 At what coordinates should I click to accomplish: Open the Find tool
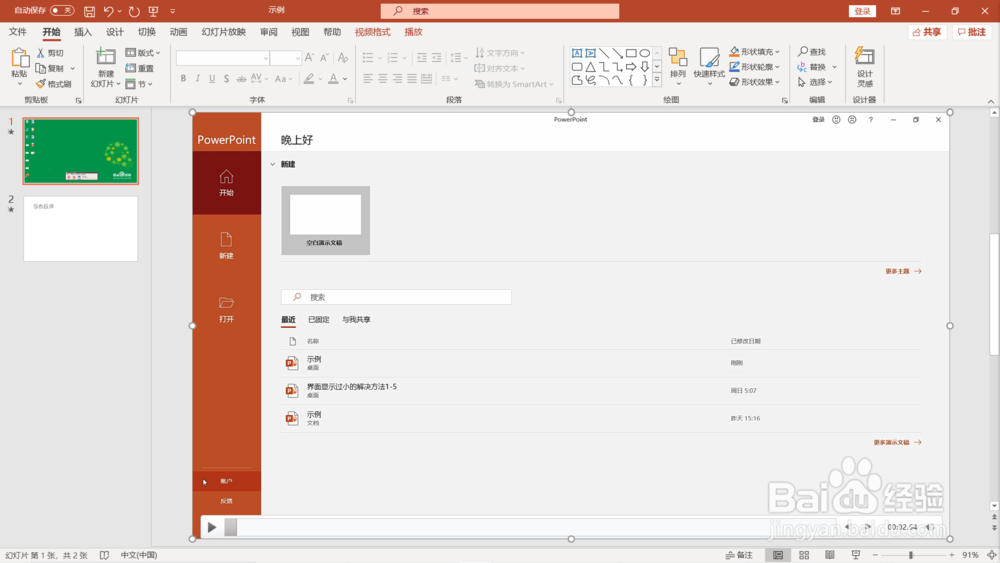coord(812,51)
